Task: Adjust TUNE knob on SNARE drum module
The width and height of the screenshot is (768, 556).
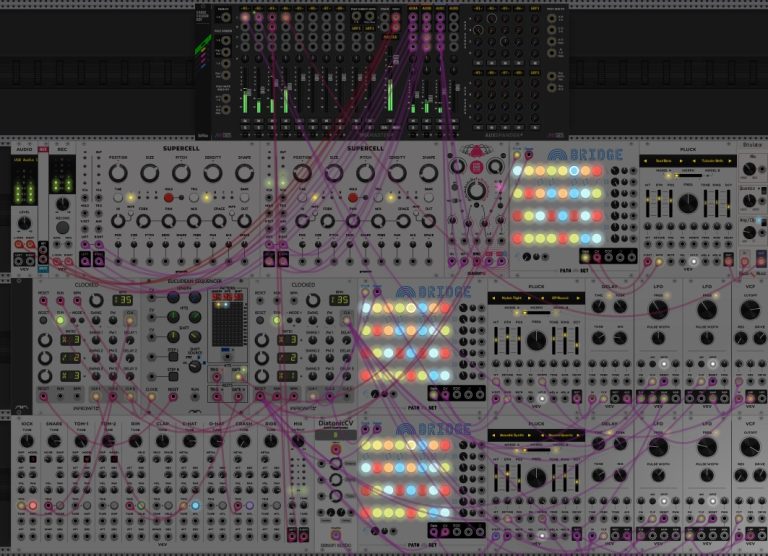Action: [54, 441]
